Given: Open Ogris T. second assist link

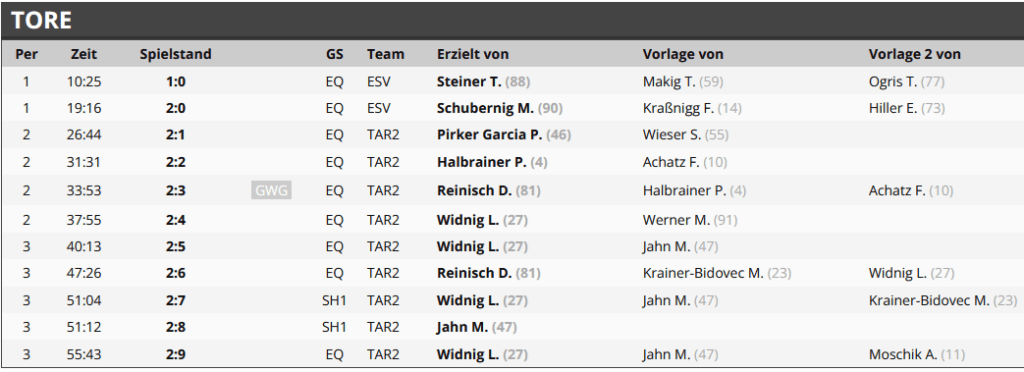Looking at the screenshot, I should pyautogui.click(x=893, y=82).
